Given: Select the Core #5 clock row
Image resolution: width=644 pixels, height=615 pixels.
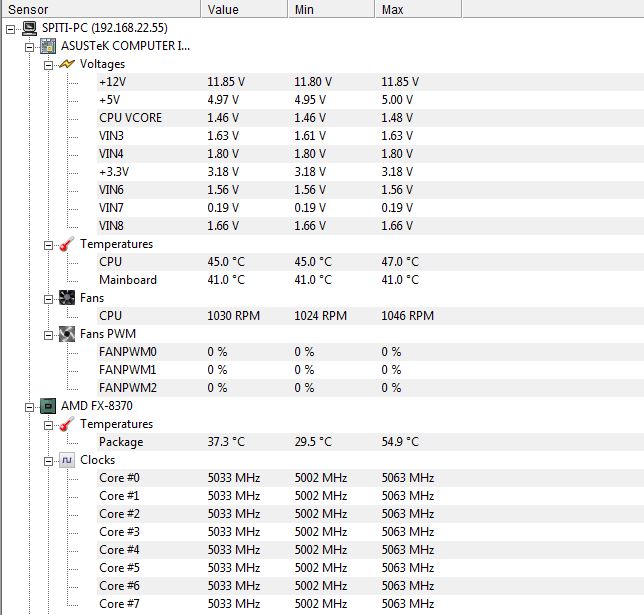Looking at the screenshot, I should [x=370, y=568].
